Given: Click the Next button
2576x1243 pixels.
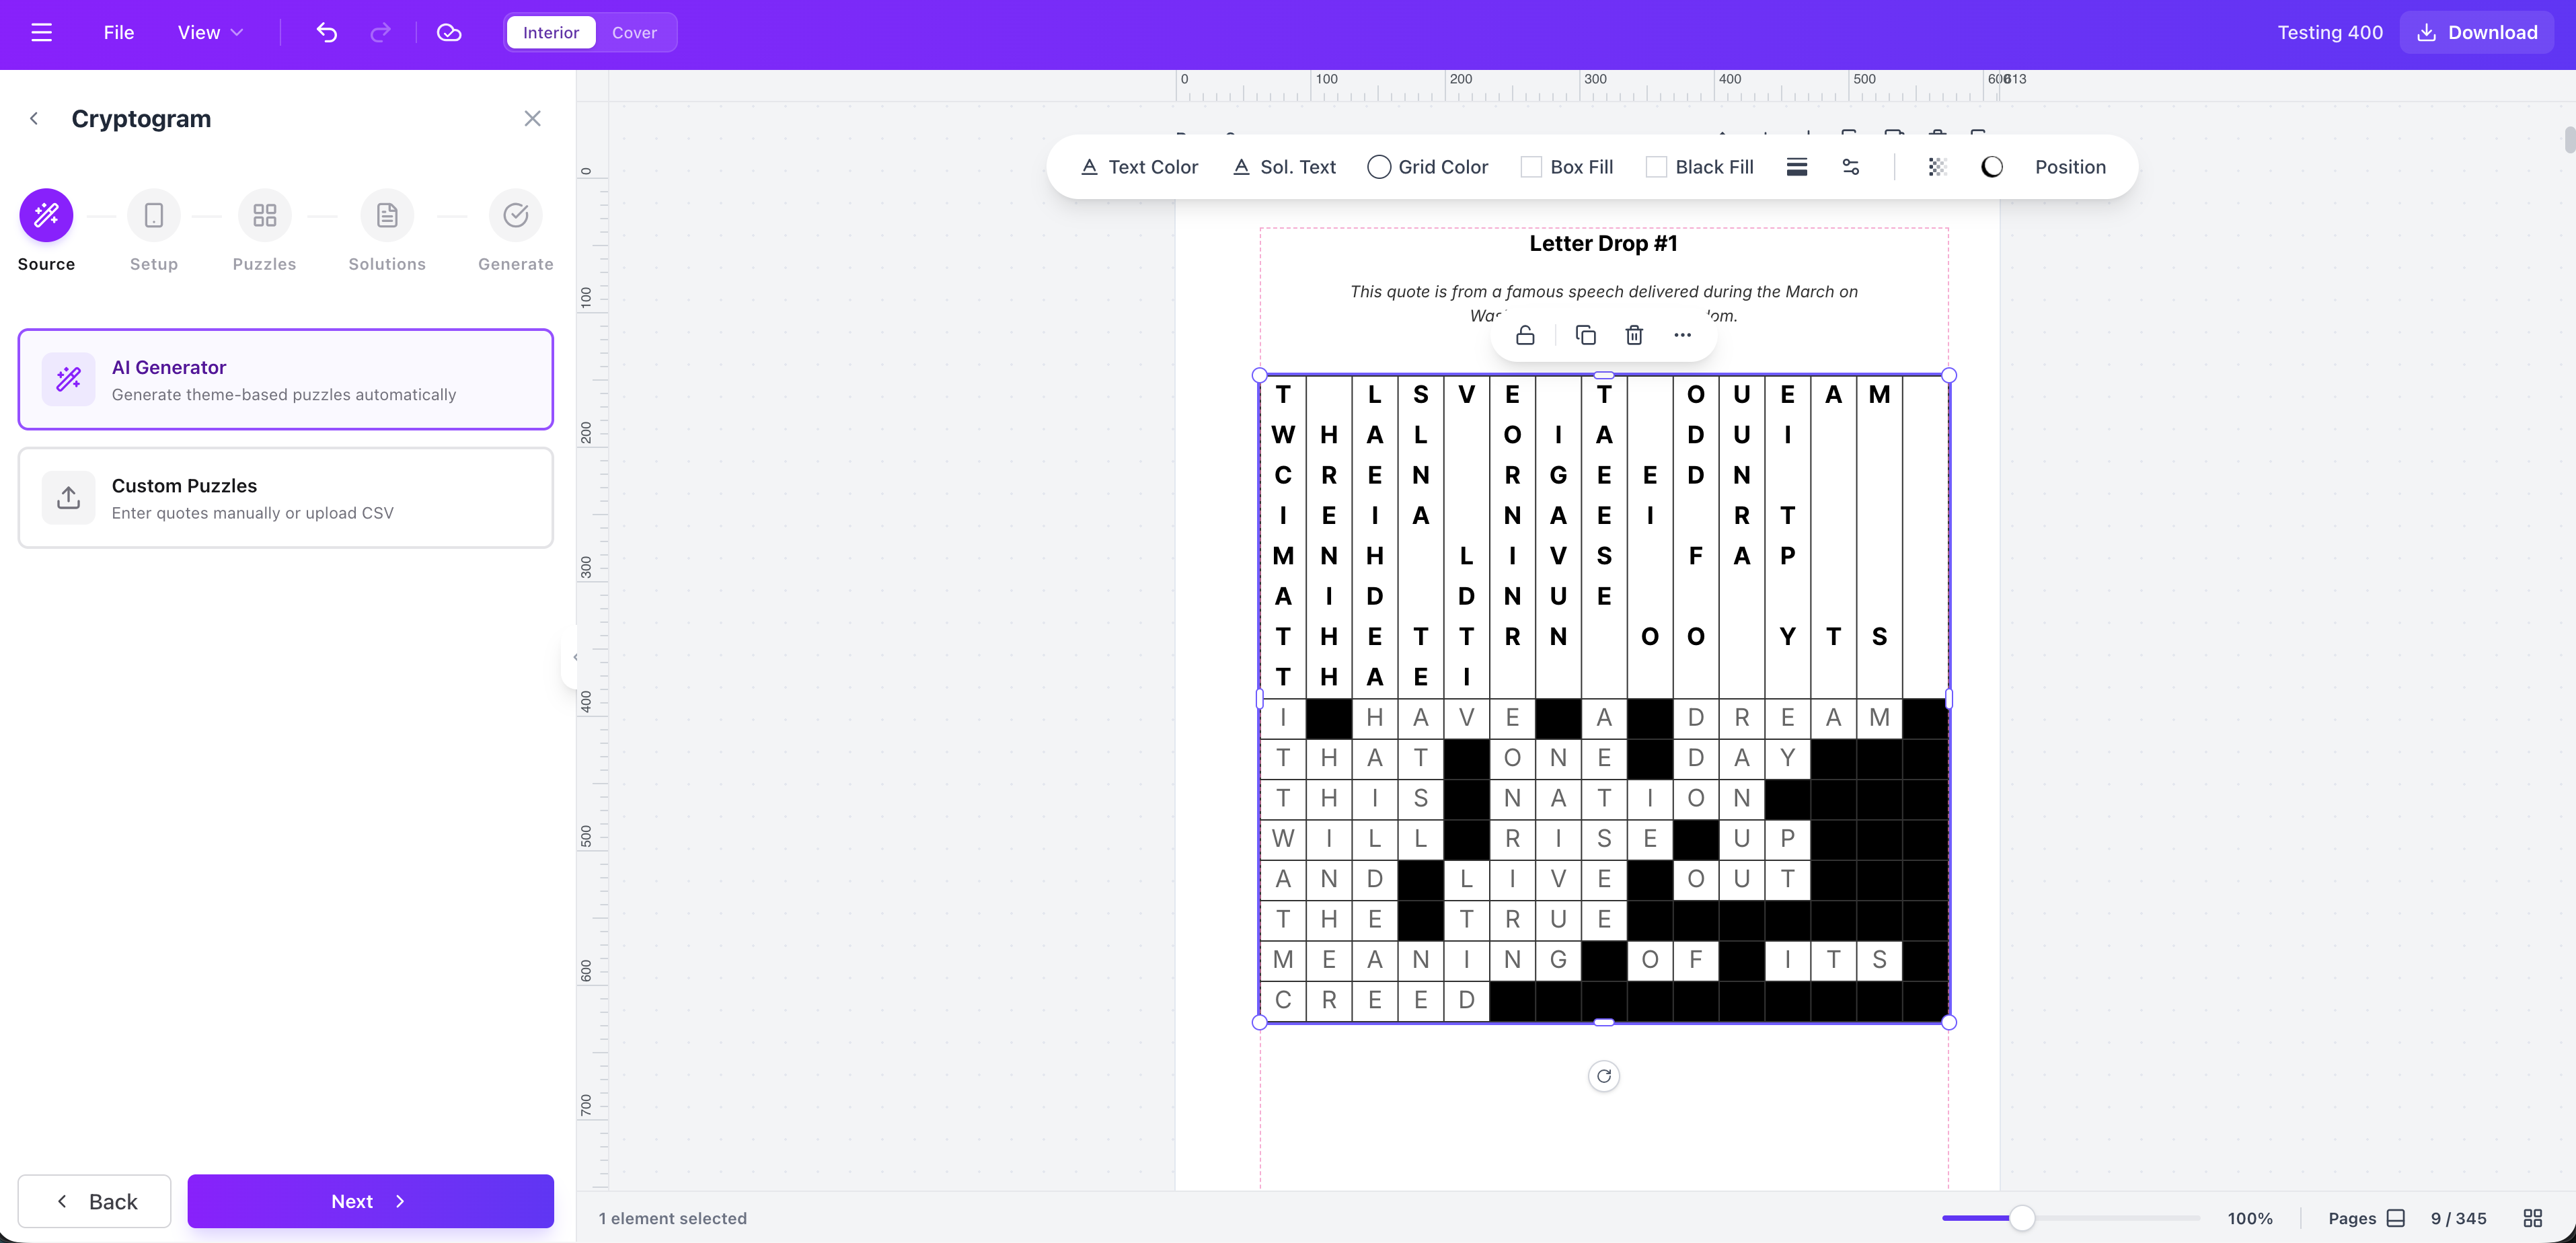Looking at the screenshot, I should [x=370, y=1201].
